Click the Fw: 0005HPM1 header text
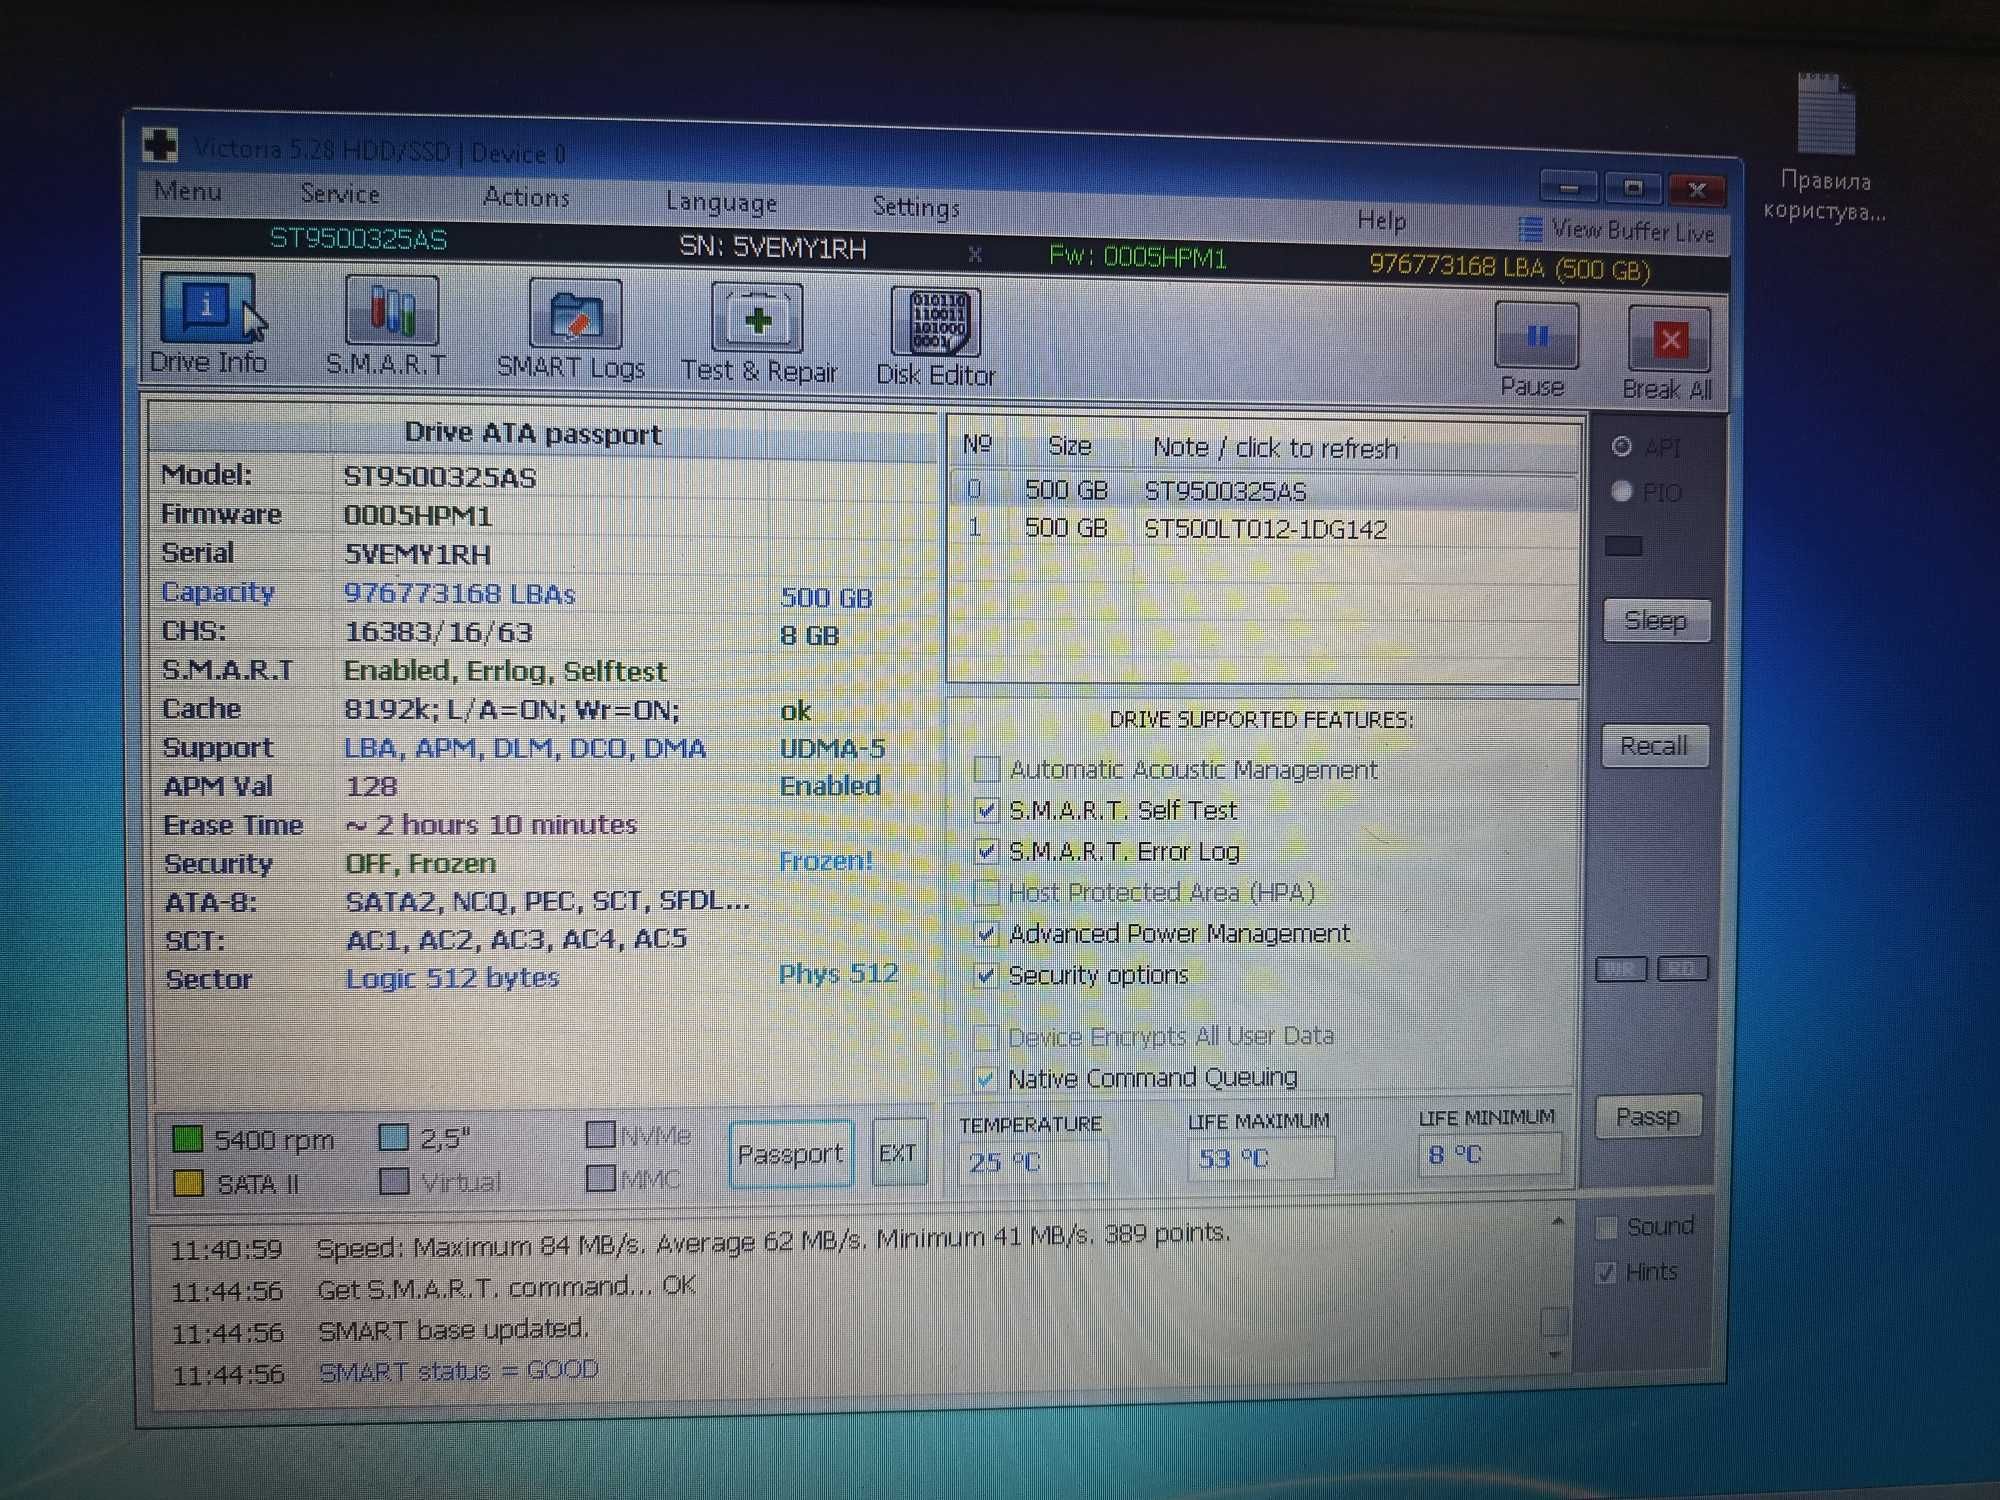The width and height of the screenshot is (2000, 1500). tap(1137, 257)
